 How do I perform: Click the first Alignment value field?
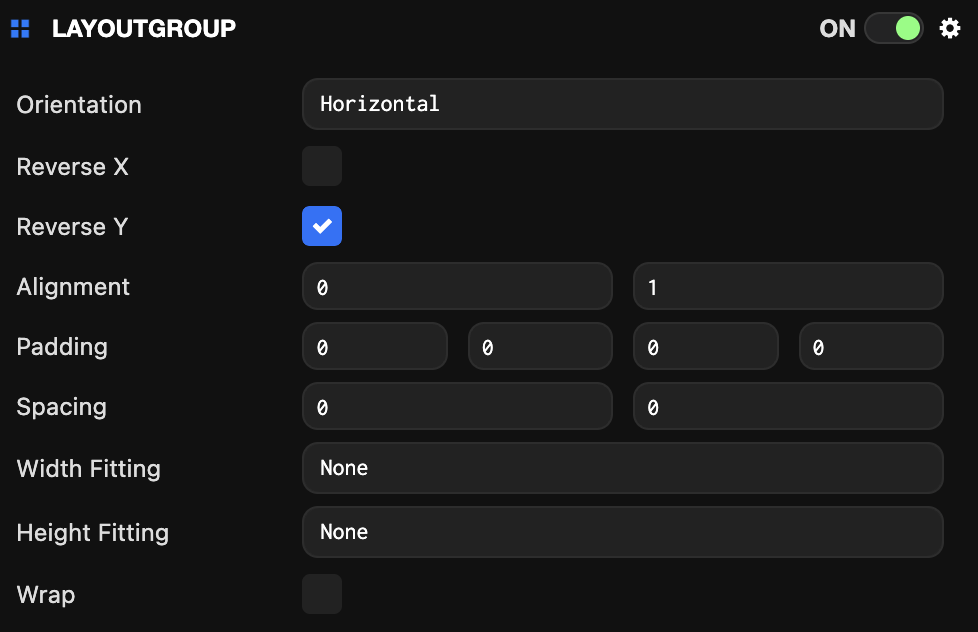click(x=457, y=286)
